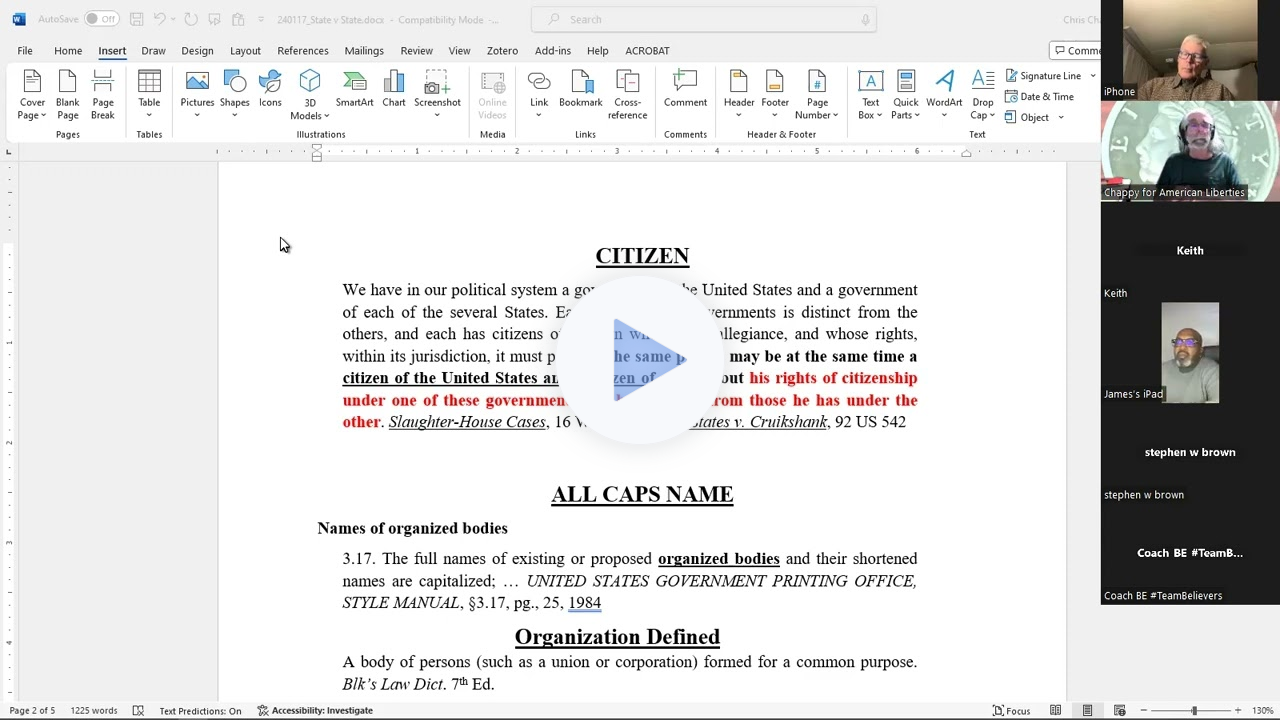Image resolution: width=1280 pixels, height=720 pixels.
Task: Add a Bookmark via the Links group
Action: pyautogui.click(x=580, y=92)
